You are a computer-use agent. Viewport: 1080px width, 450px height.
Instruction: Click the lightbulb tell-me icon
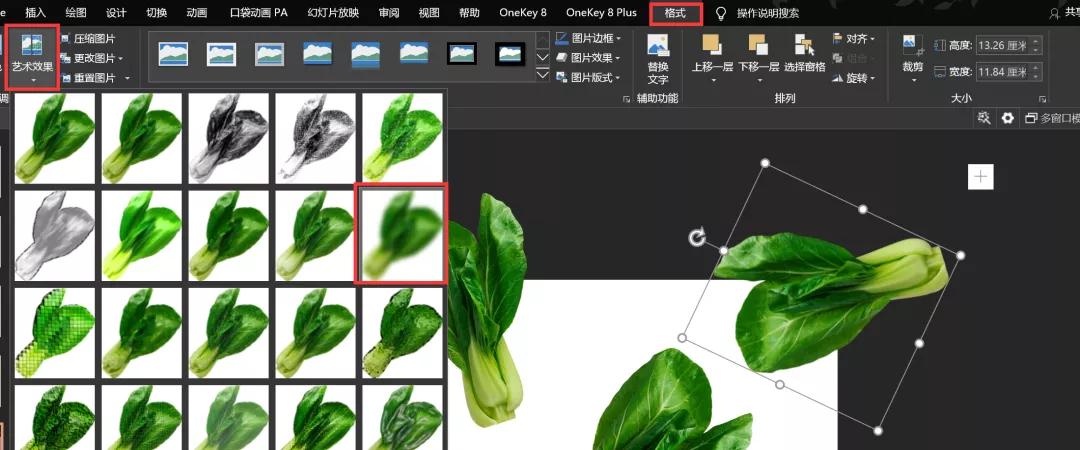[721, 13]
